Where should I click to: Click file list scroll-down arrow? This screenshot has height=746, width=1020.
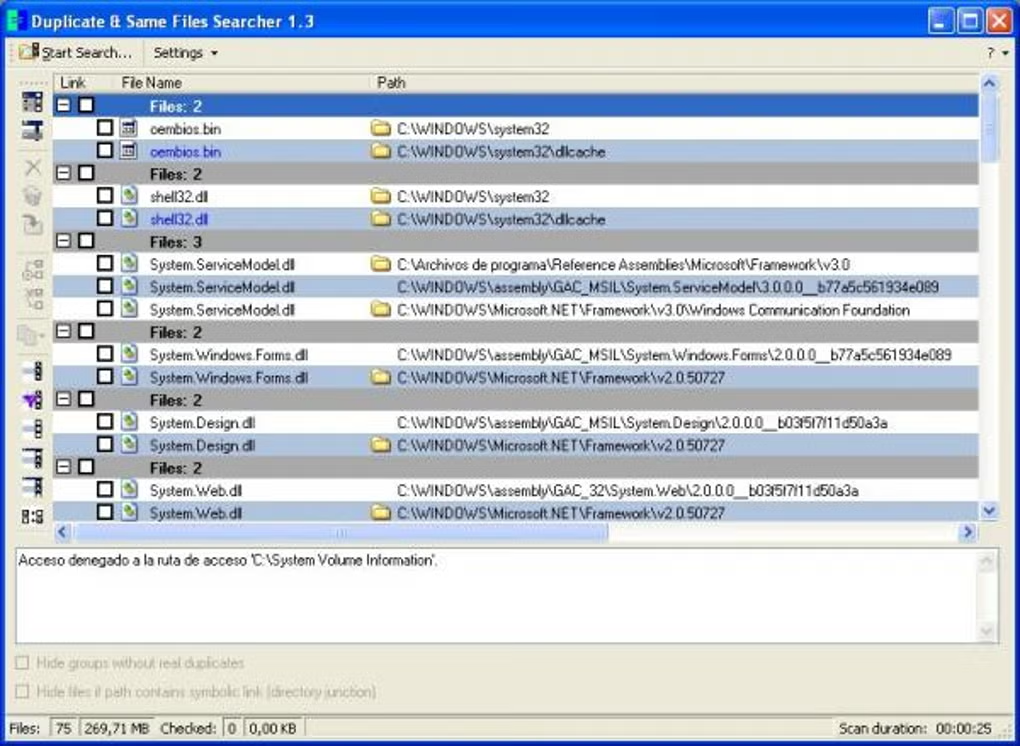coord(989,511)
